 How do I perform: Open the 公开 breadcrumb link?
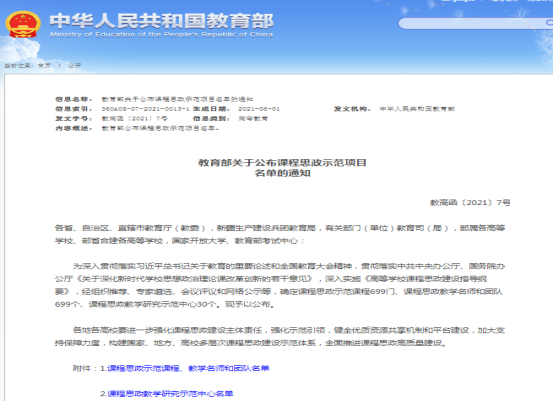75,66
